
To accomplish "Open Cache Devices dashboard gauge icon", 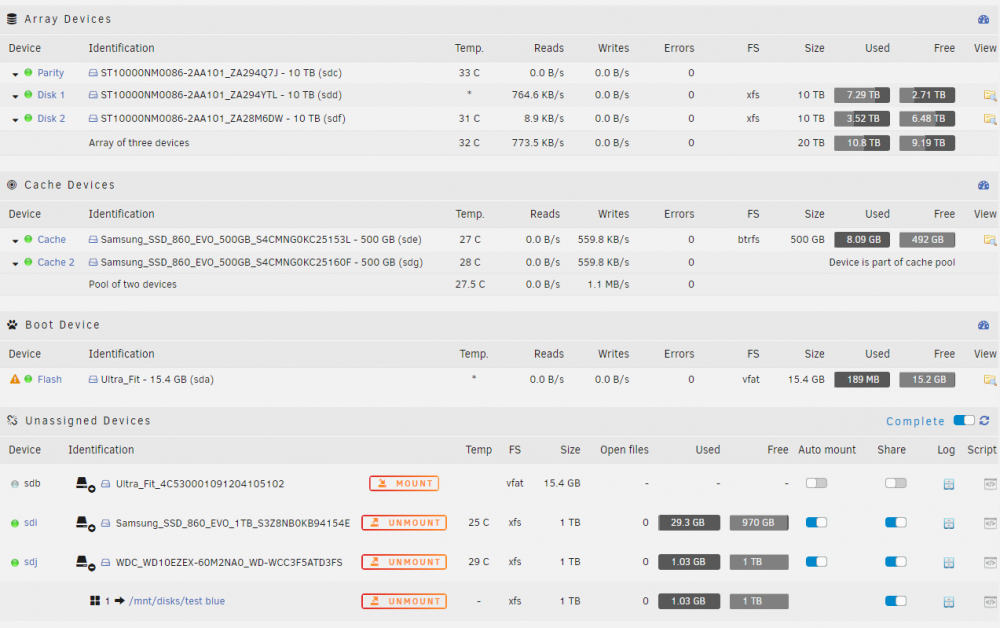I will click(x=983, y=185).
